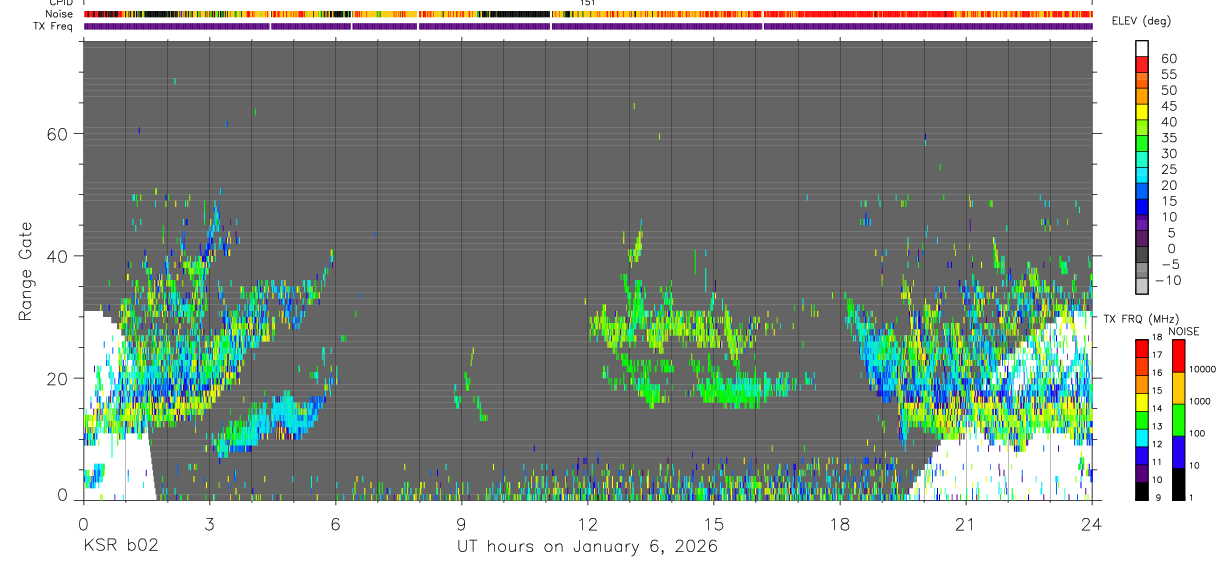Select the '10000' label on NOISE colorbar
Viewport: 1228px width, 567px height.
pos(1201,370)
